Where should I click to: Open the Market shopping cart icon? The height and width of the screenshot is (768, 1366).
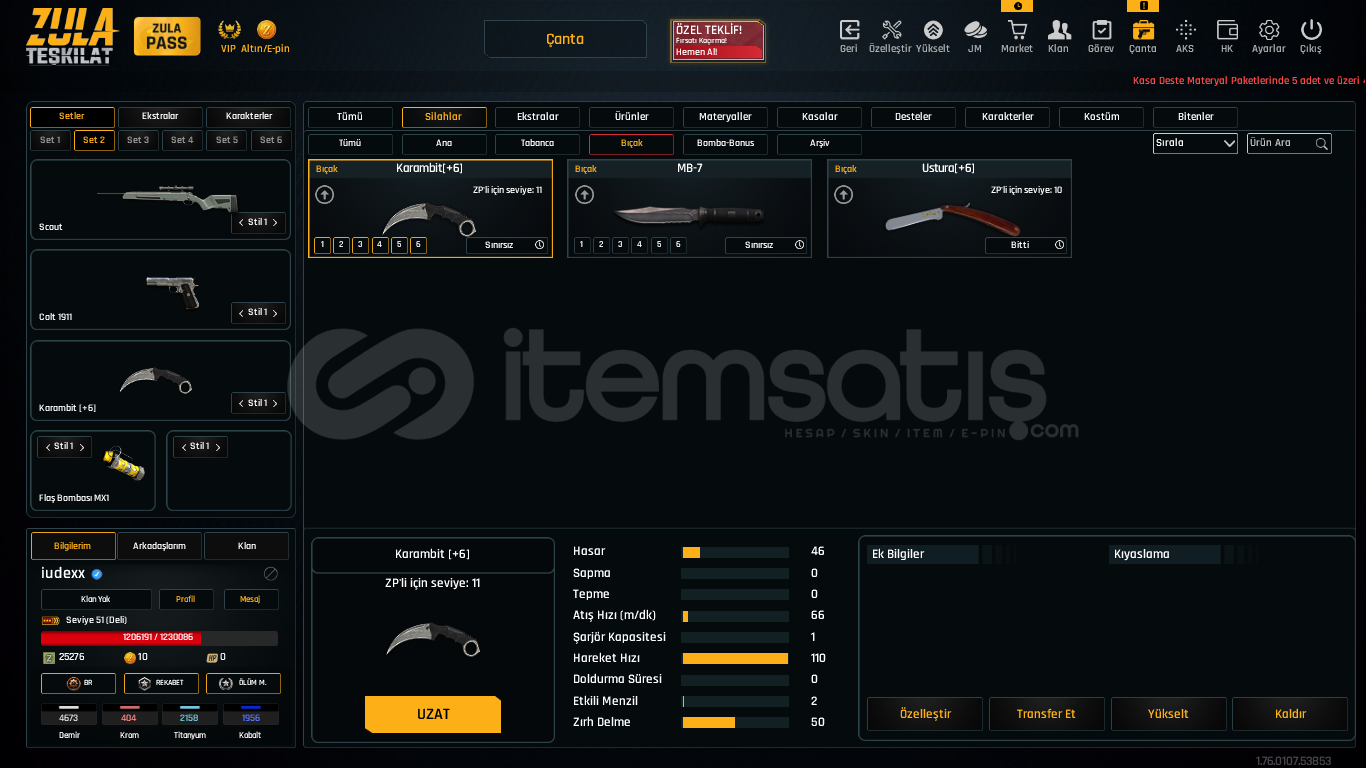[x=1017, y=29]
